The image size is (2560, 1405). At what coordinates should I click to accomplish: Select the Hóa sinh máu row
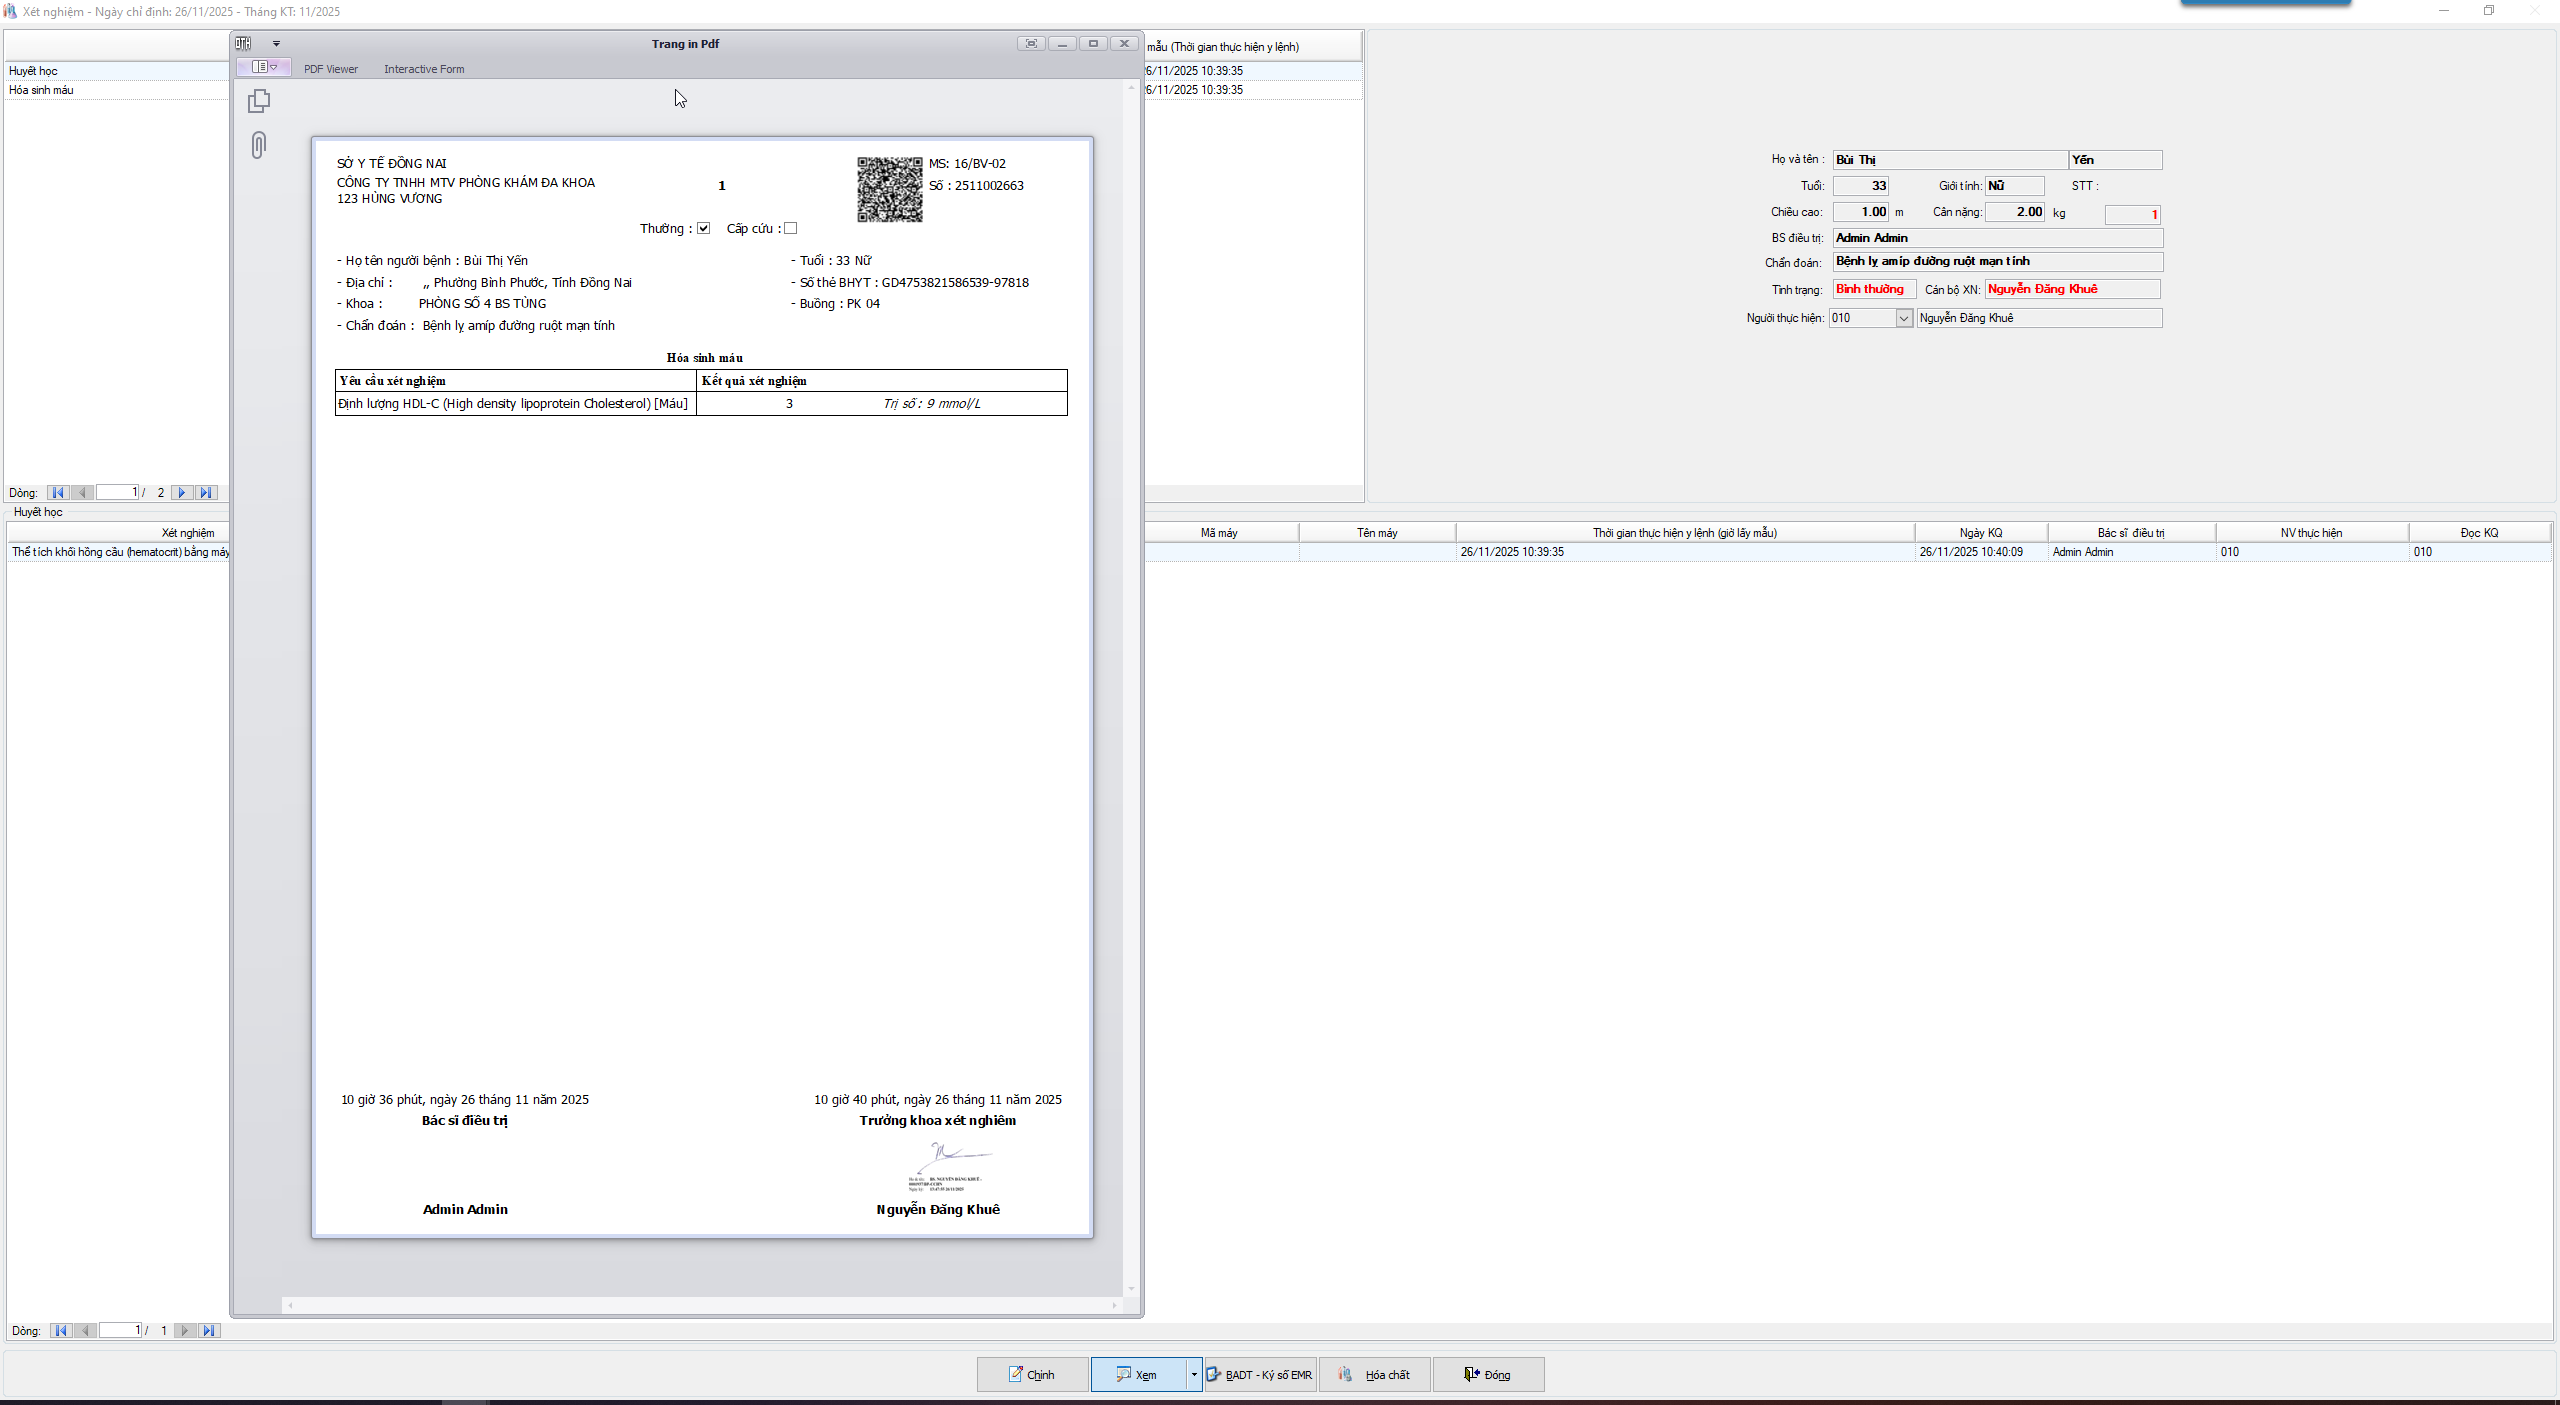point(41,90)
